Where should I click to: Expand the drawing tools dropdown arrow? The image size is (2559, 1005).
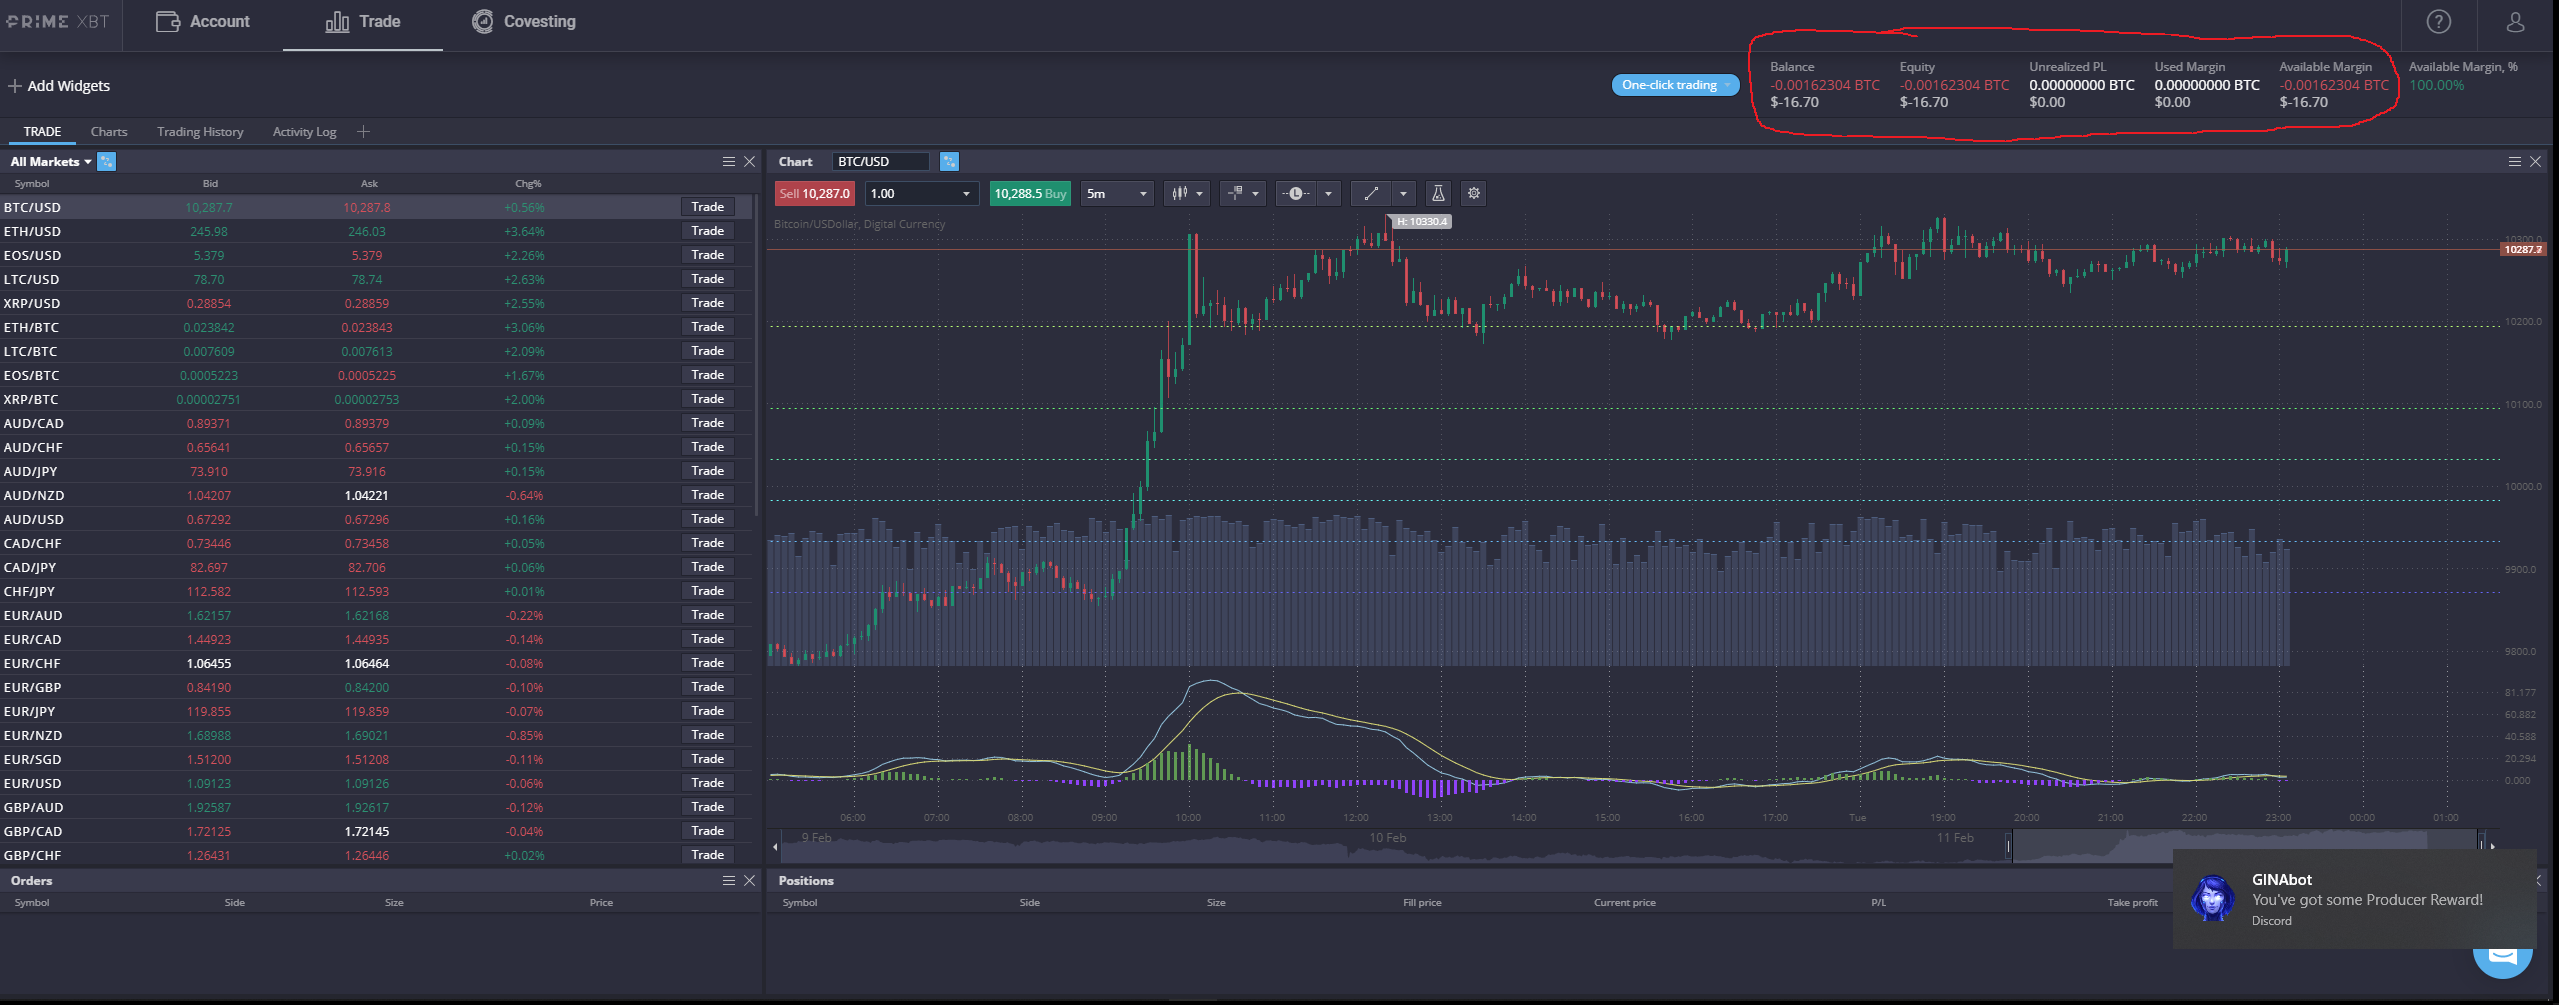[x=1403, y=194]
